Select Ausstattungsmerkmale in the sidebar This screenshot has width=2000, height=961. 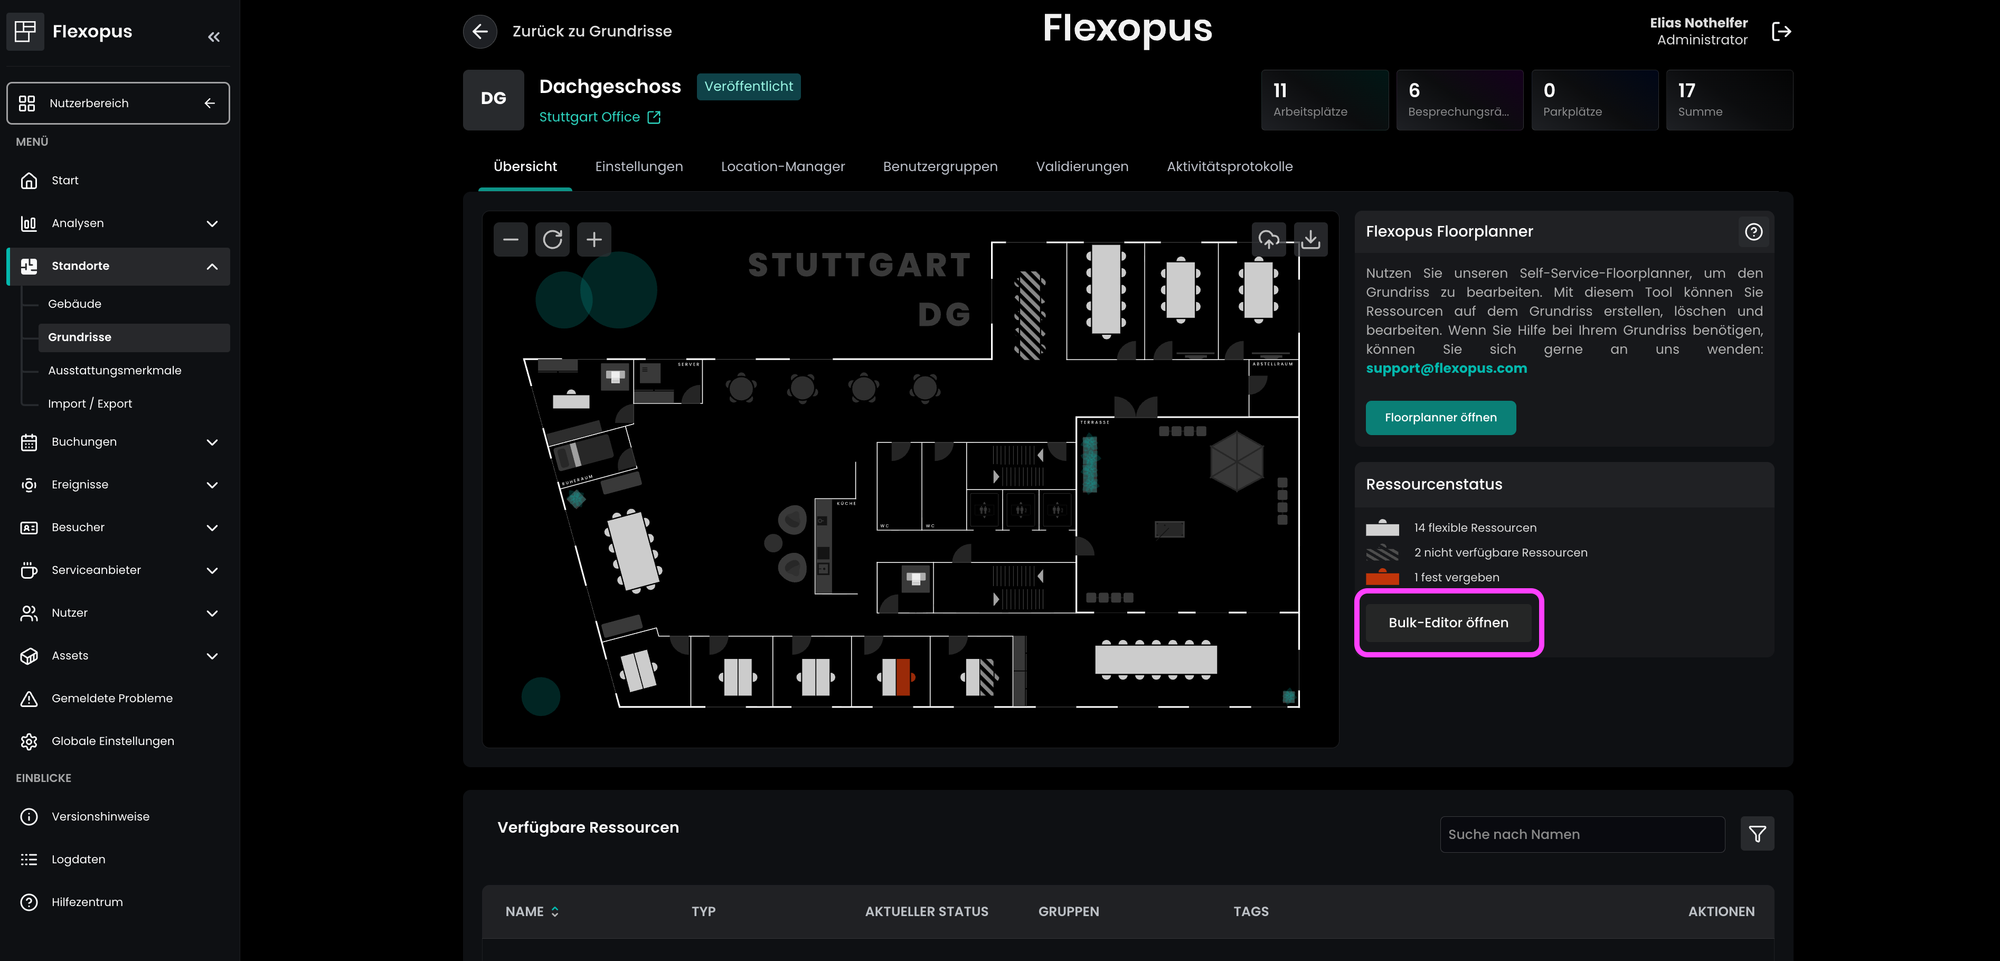(115, 371)
